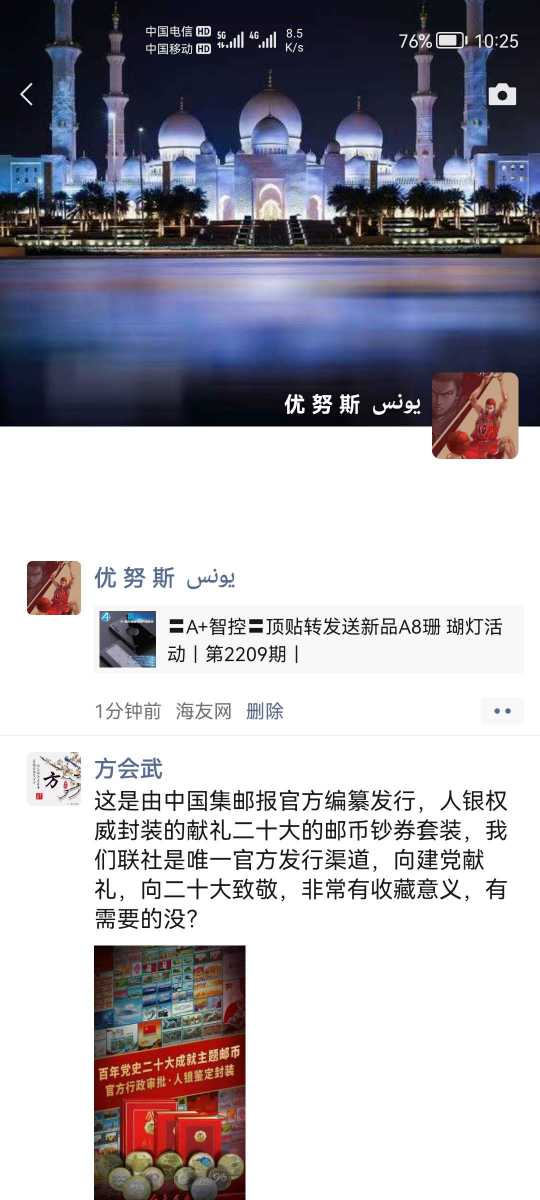This screenshot has width=540, height=1200.
Task: Open the 方会武 username link
Action: pyautogui.click(x=128, y=768)
